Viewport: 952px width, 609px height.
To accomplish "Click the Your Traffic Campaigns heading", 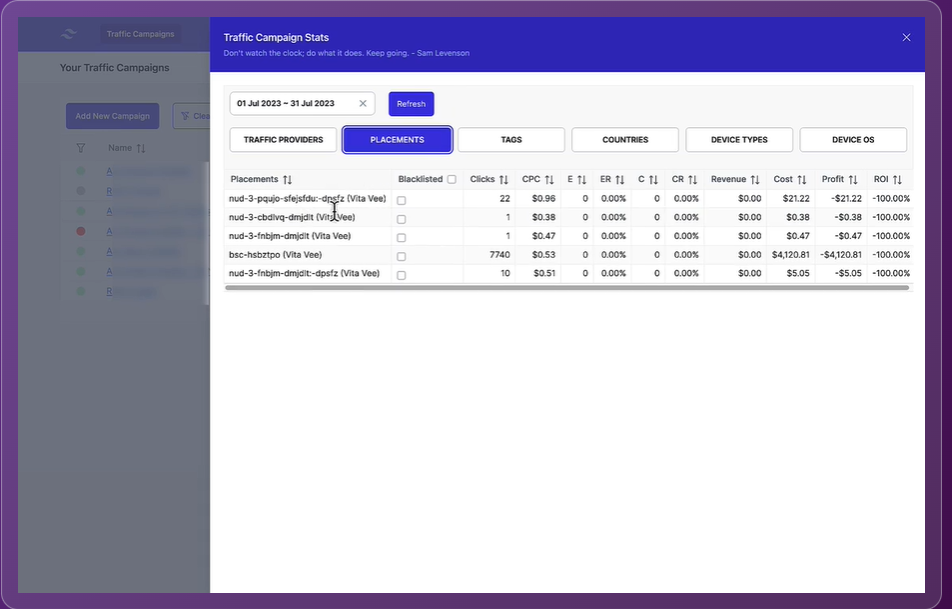I will [x=114, y=68].
